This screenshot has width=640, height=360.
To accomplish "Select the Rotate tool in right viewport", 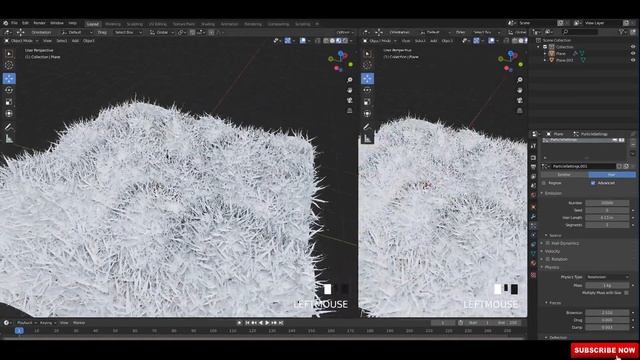I will click(x=367, y=90).
